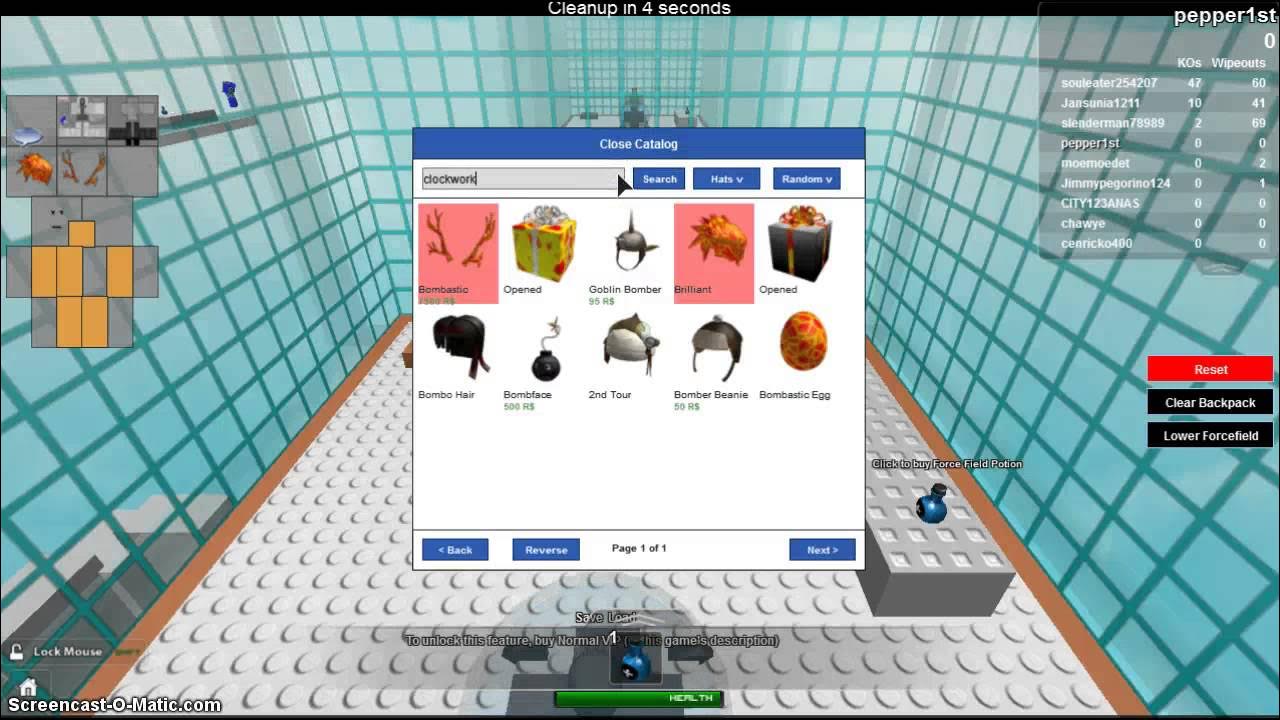Select souleater254207 in the leaderboard
Viewport: 1280px width, 720px height.
(x=1109, y=83)
